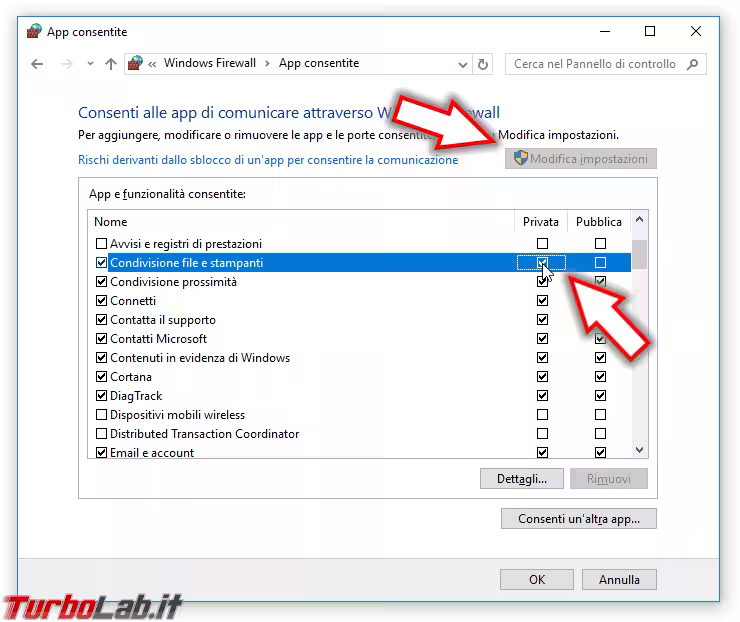Open the Rischi derivanti dallo sblocco link
The image size is (740, 622).
click(x=268, y=160)
